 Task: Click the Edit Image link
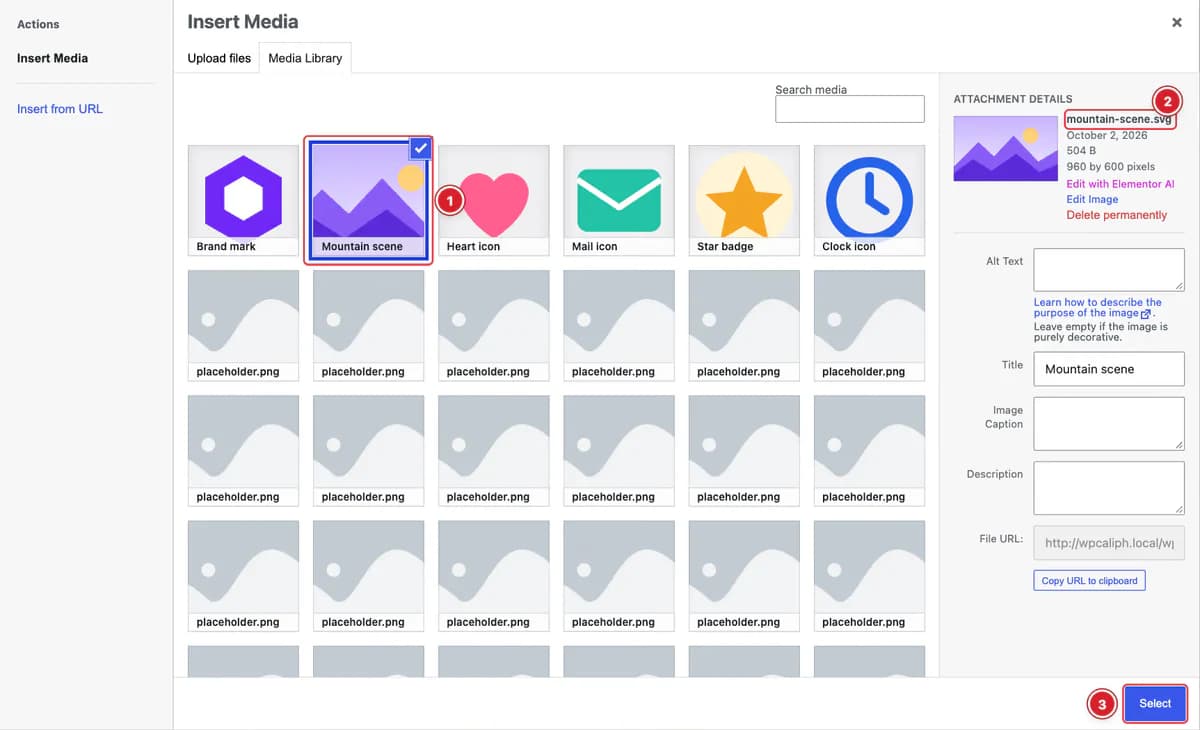point(1092,199)
